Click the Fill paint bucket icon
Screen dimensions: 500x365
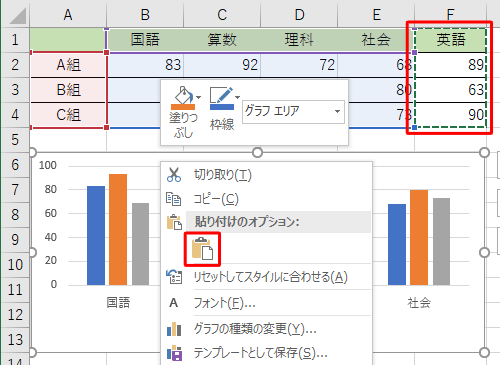point(182,97)
